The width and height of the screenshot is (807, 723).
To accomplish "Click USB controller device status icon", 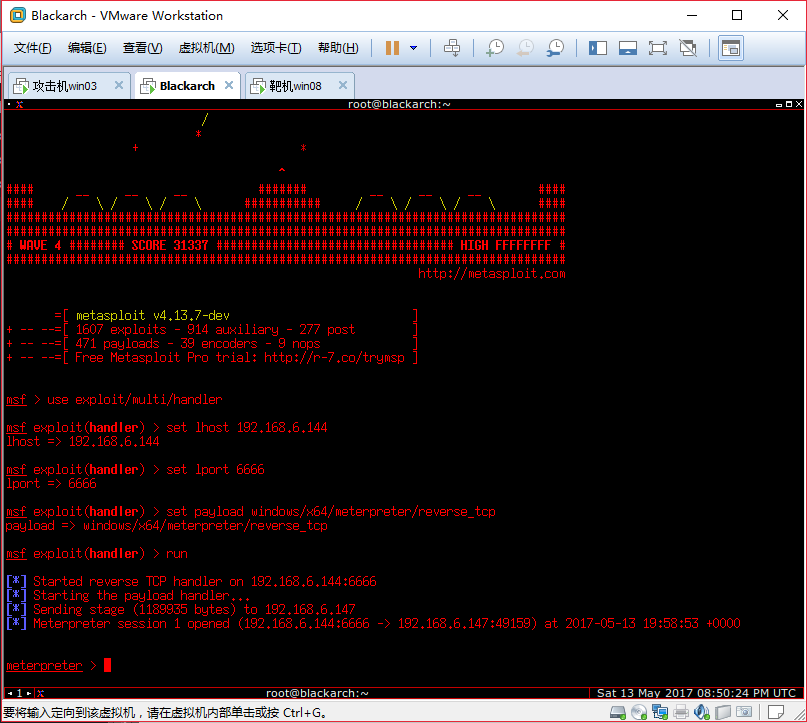I will point(723,712).
